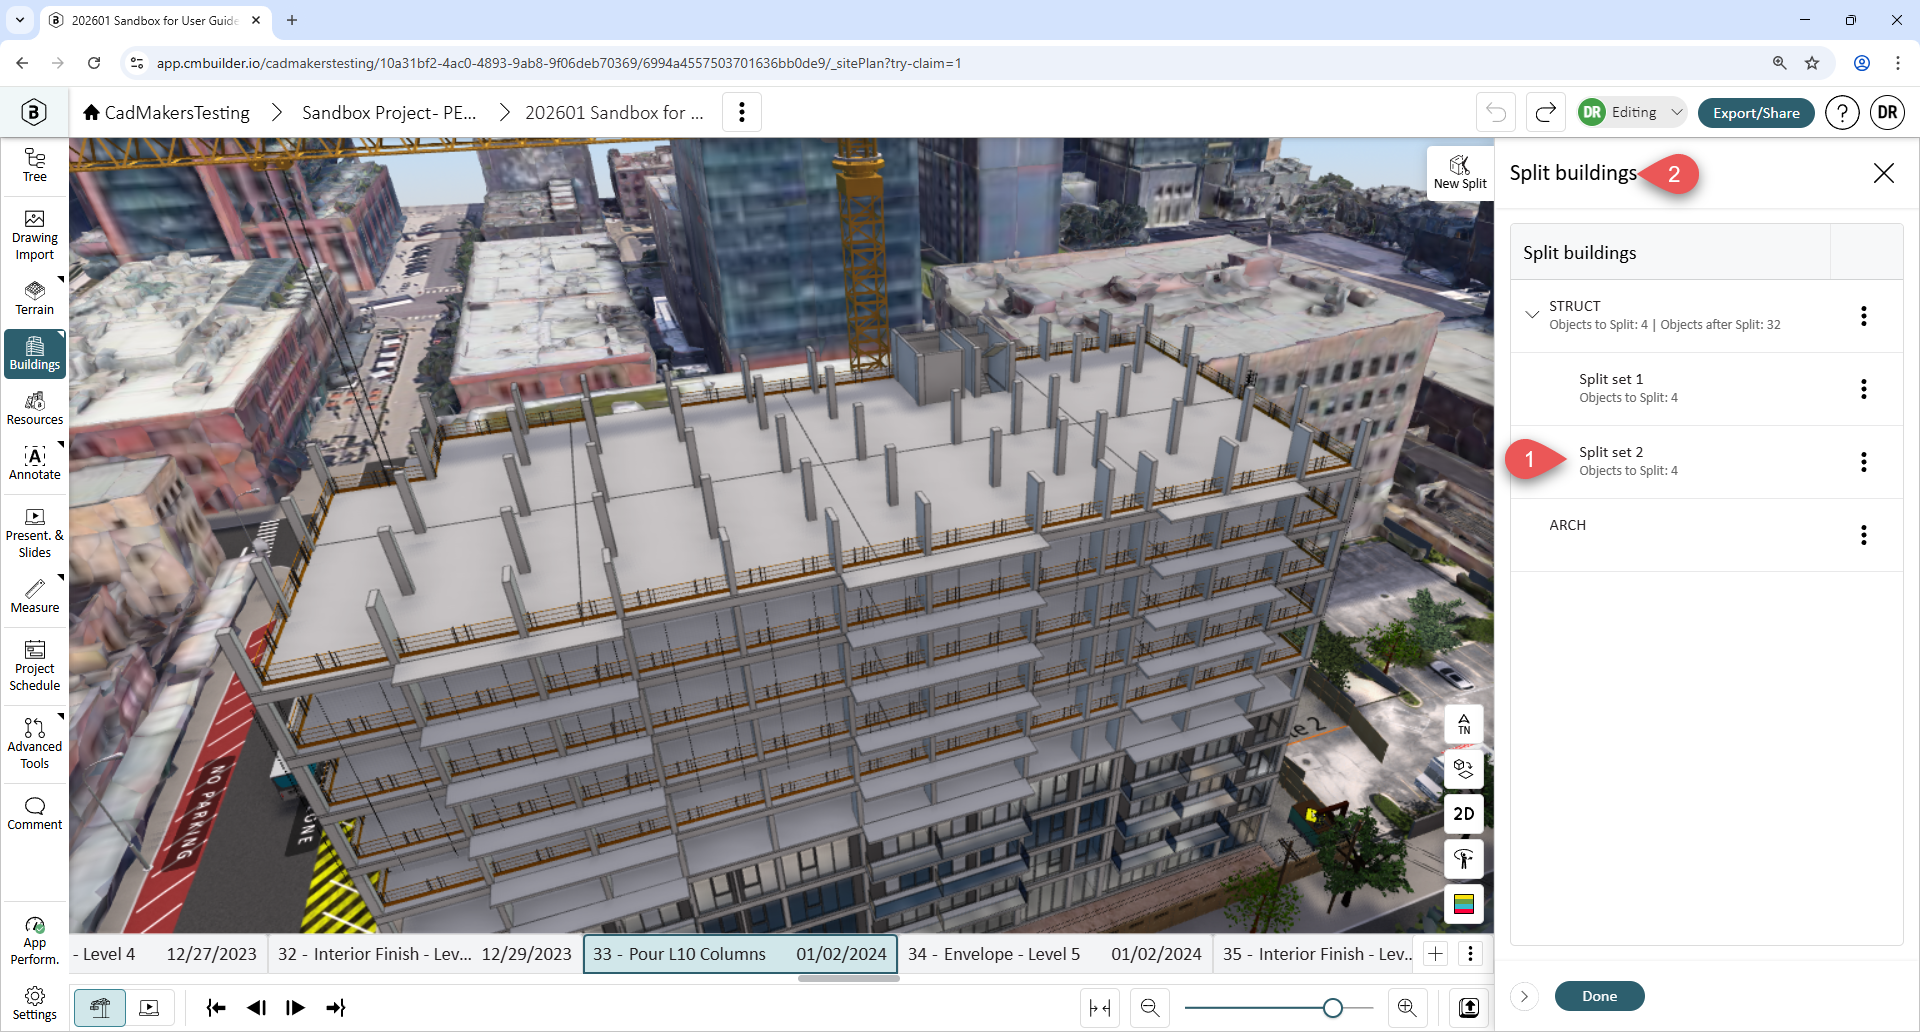The width and height of the screenshot is (1920, 1032).
Task: Click the 3D view cube icon
Action: point(1464,769)
